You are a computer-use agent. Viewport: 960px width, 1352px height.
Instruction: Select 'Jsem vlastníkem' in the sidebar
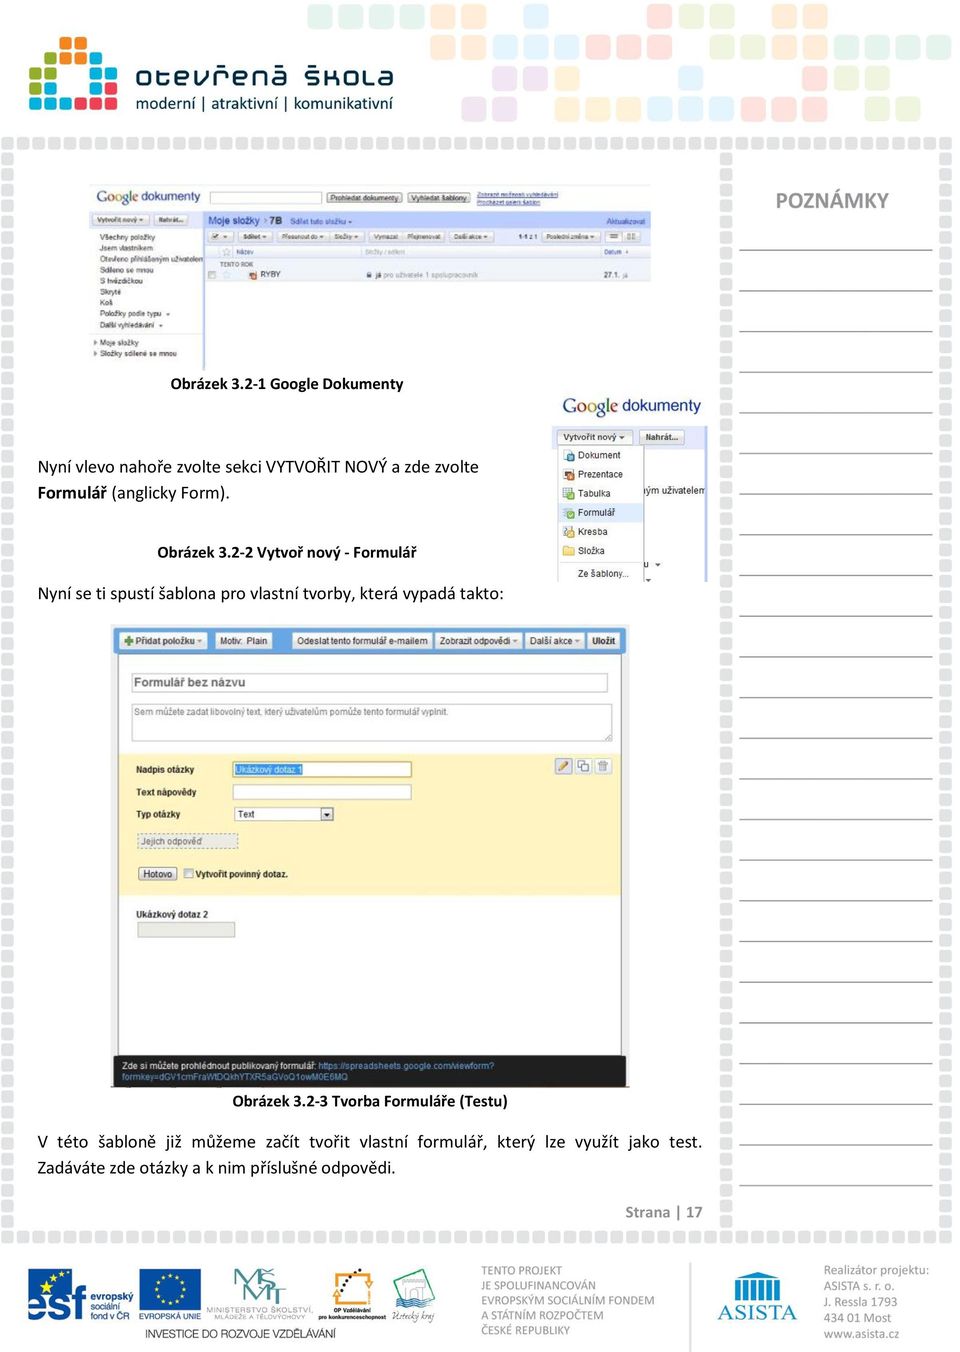pos(126,248)
